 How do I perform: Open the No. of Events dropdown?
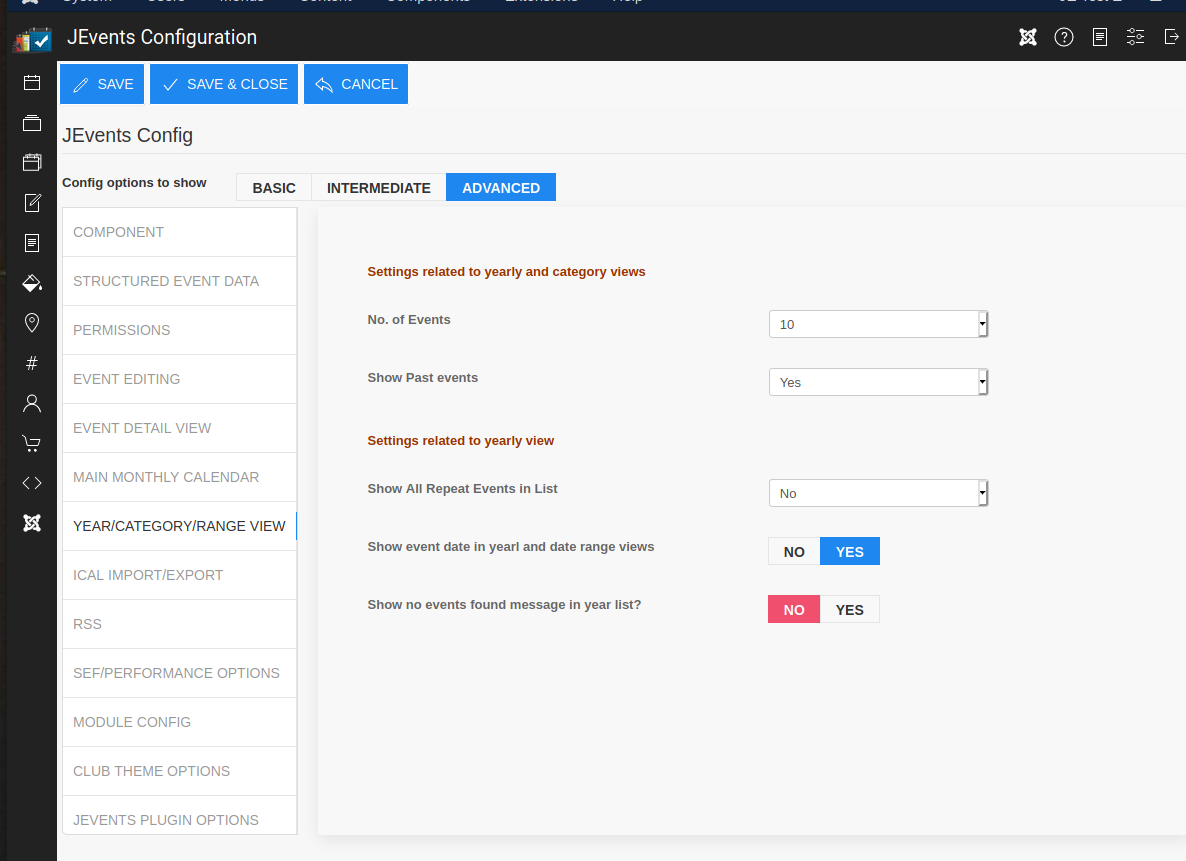(878, 324)
